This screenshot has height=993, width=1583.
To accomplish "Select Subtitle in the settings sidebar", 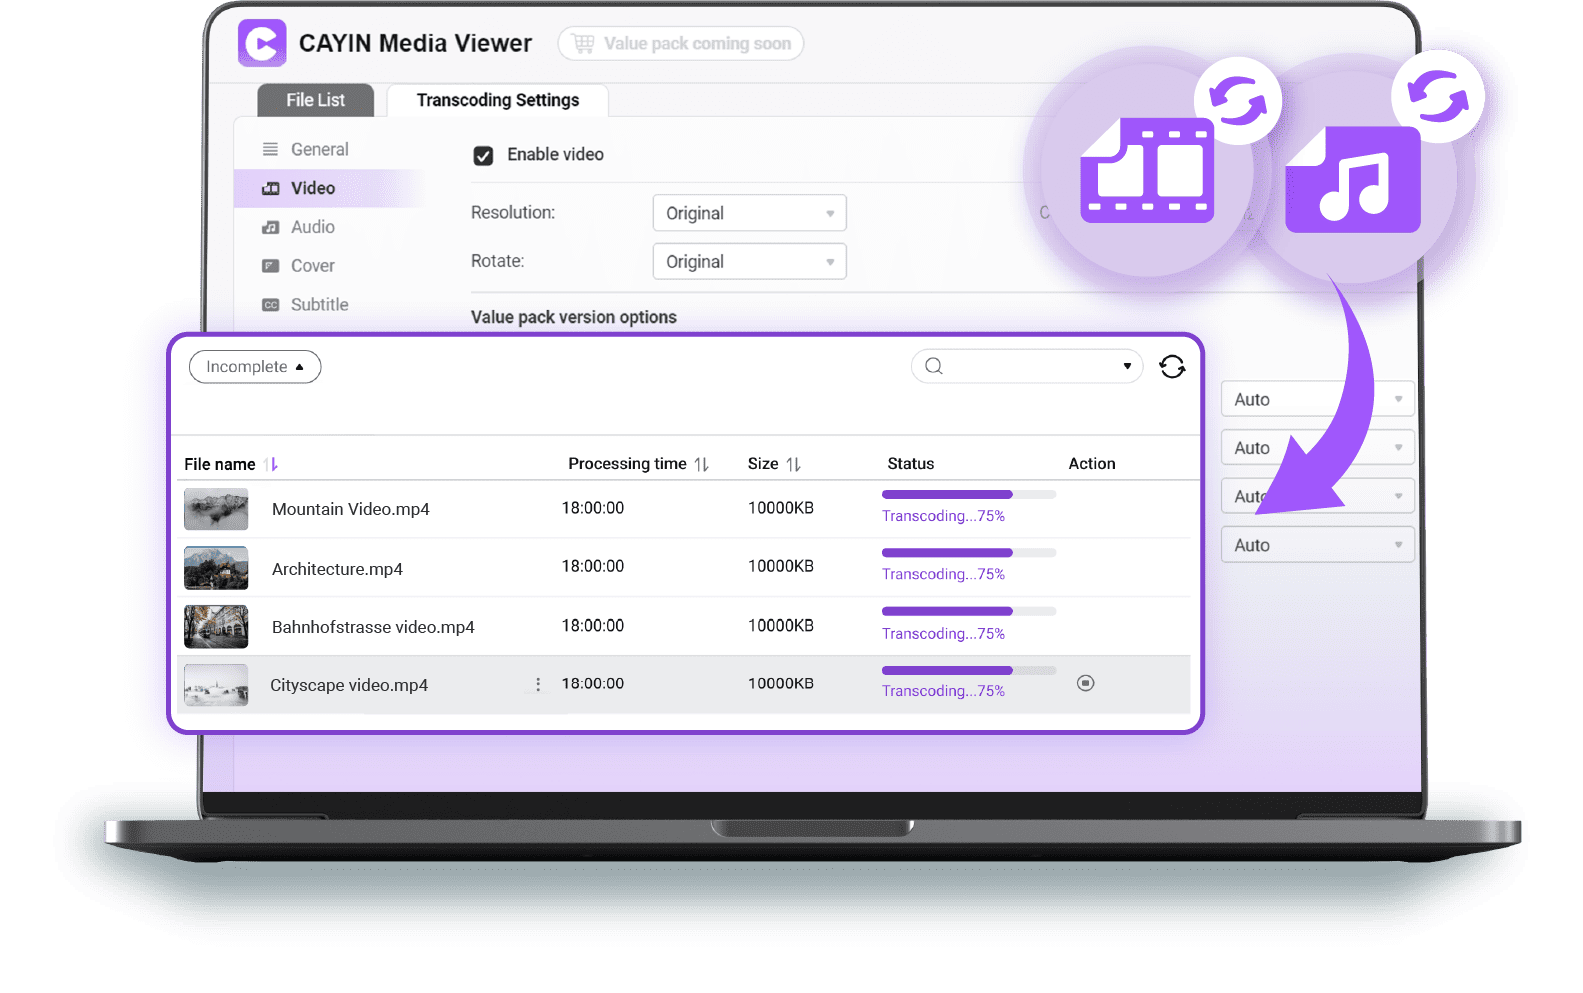I will click(320, 305).
